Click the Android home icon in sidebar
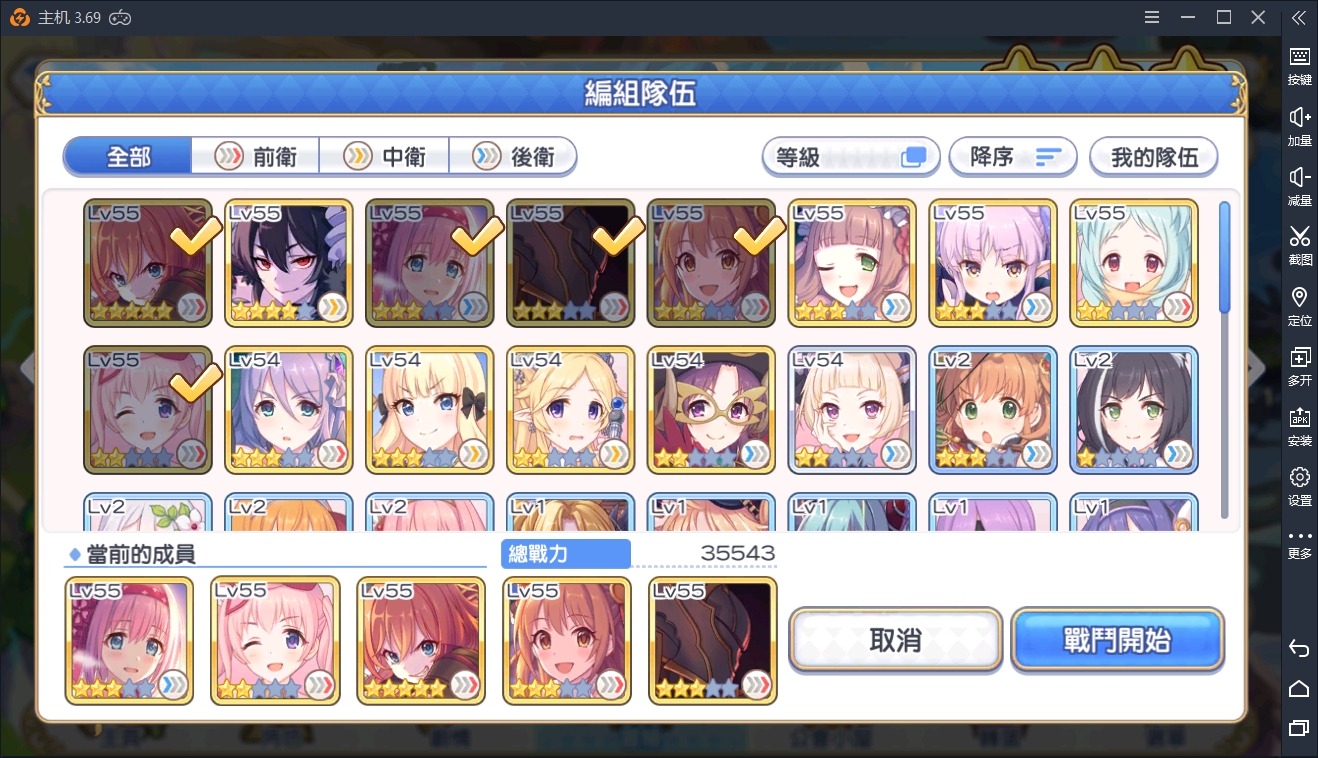This screenshot has width=1318, height=758. pyautogui.click(x=1299, y=688)
